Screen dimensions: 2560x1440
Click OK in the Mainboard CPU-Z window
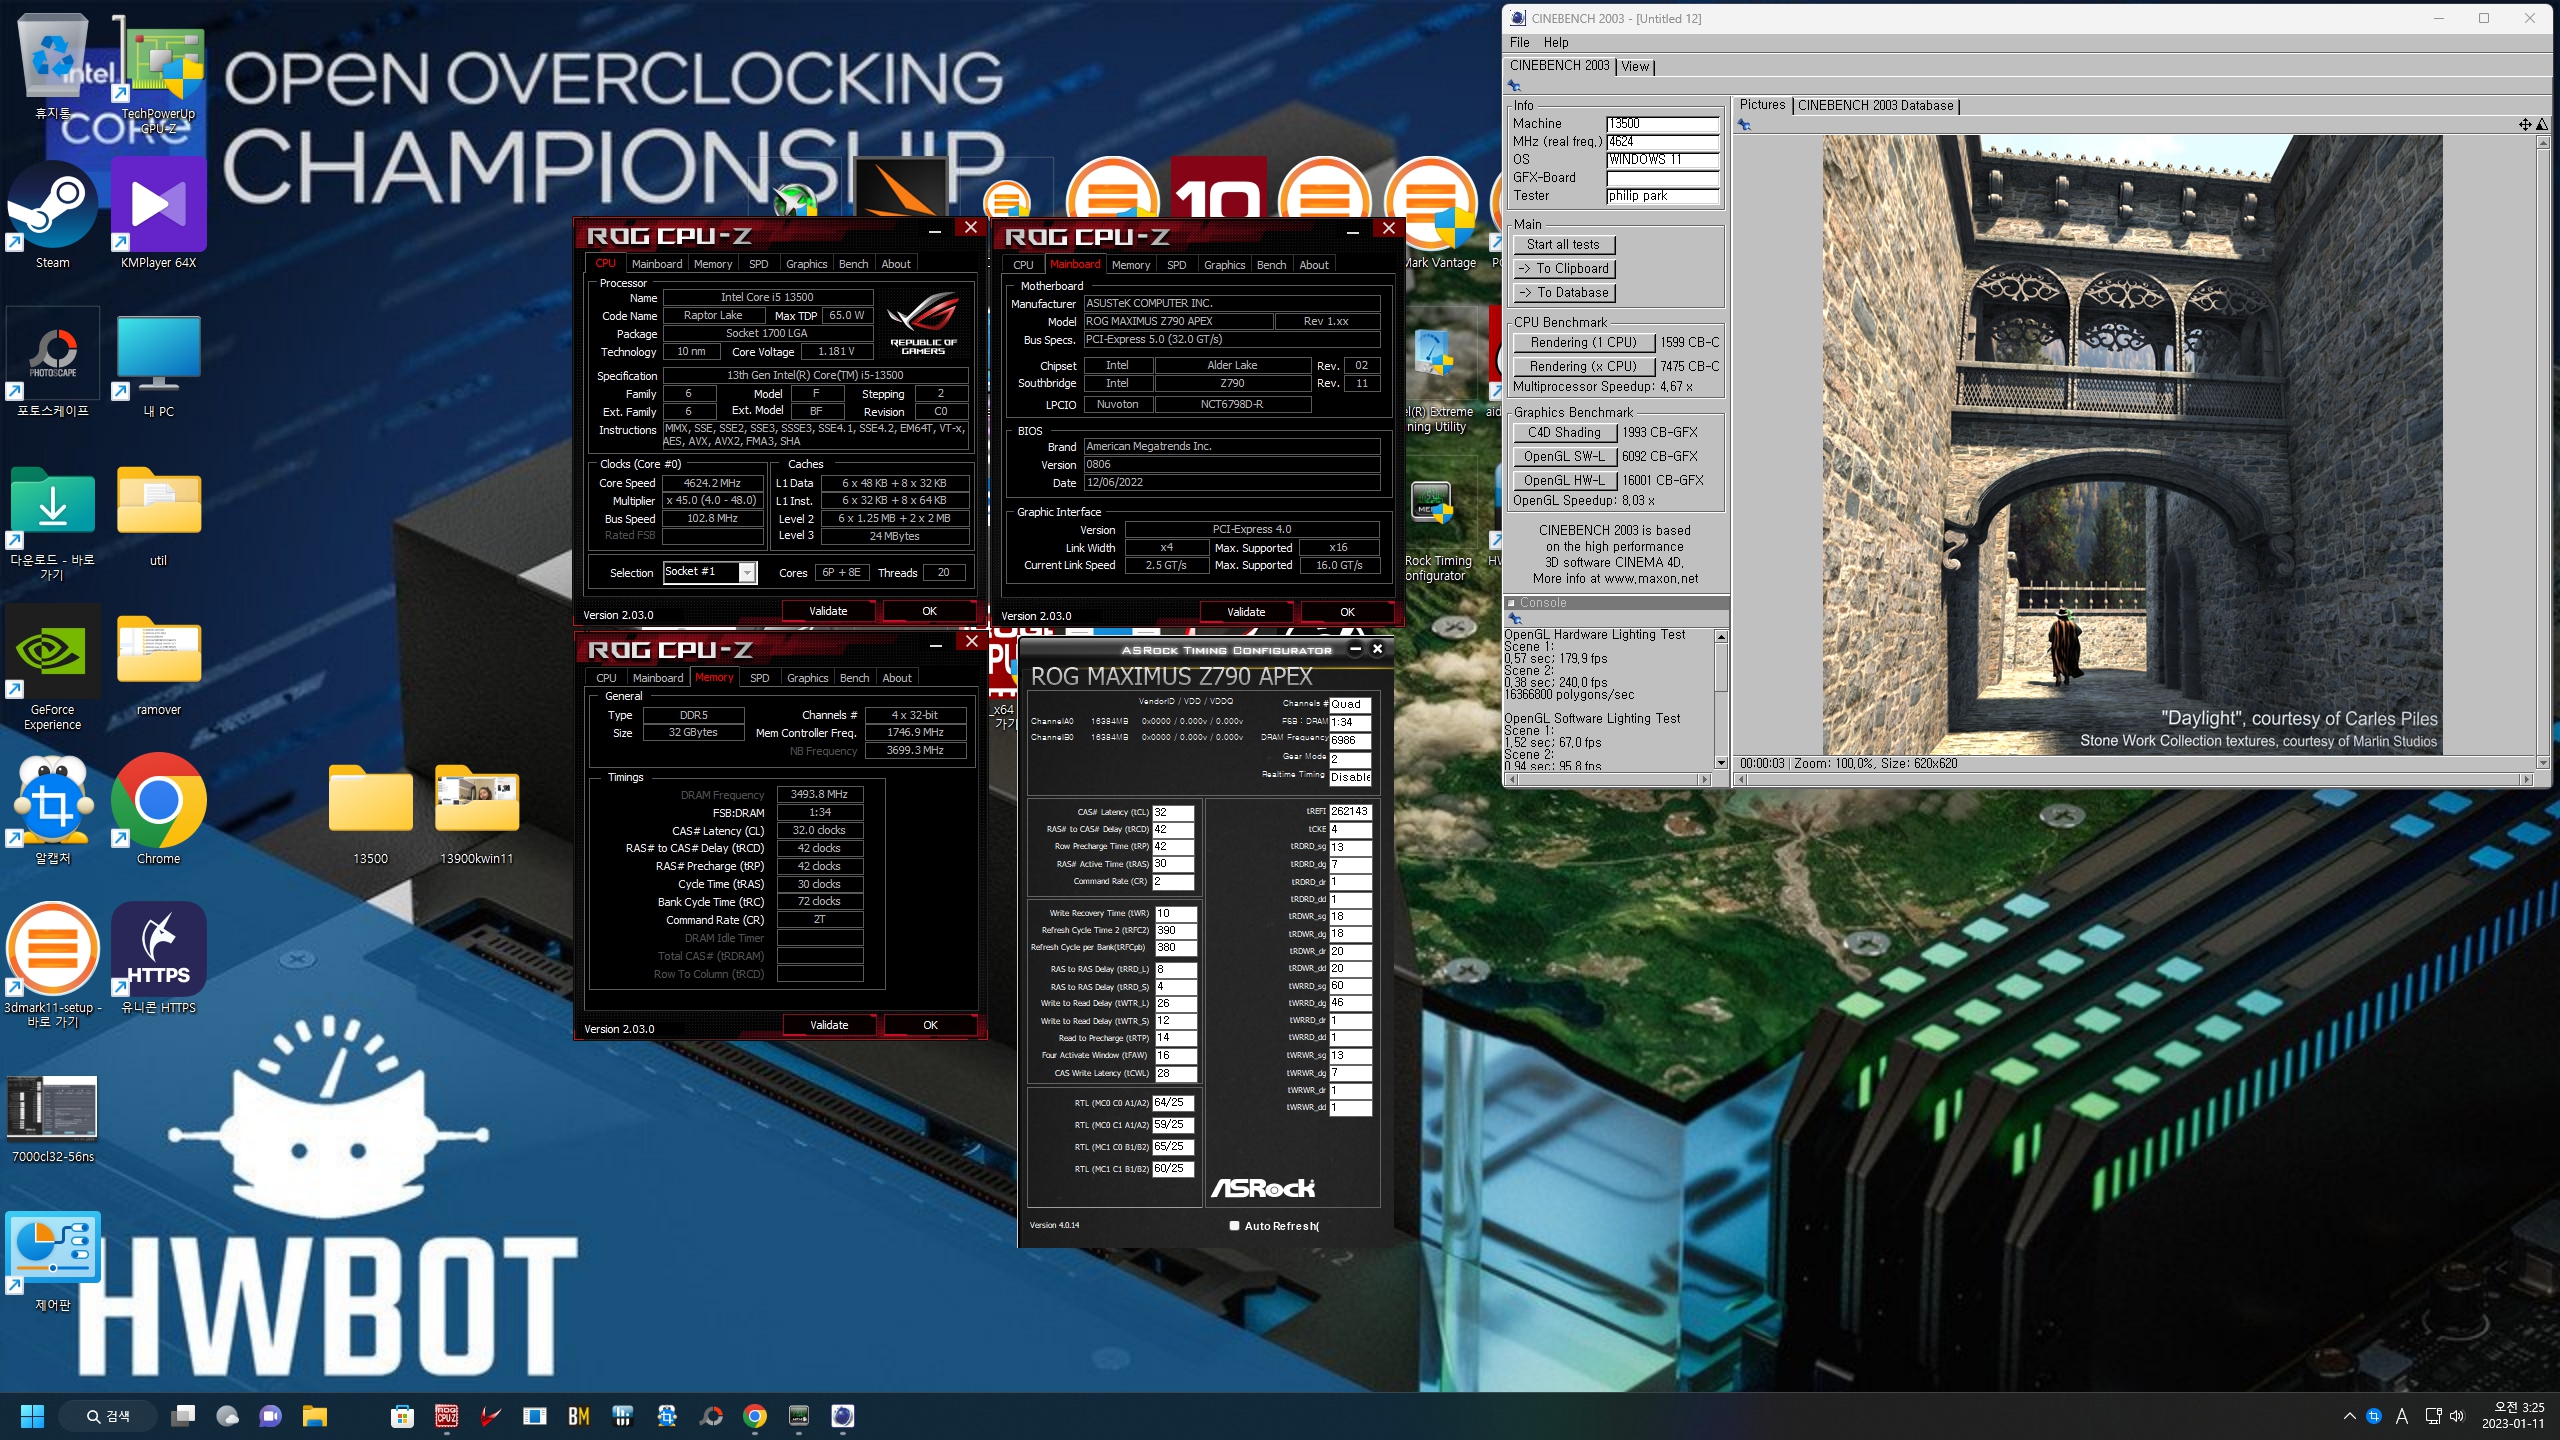click(x=1347, y=612)
